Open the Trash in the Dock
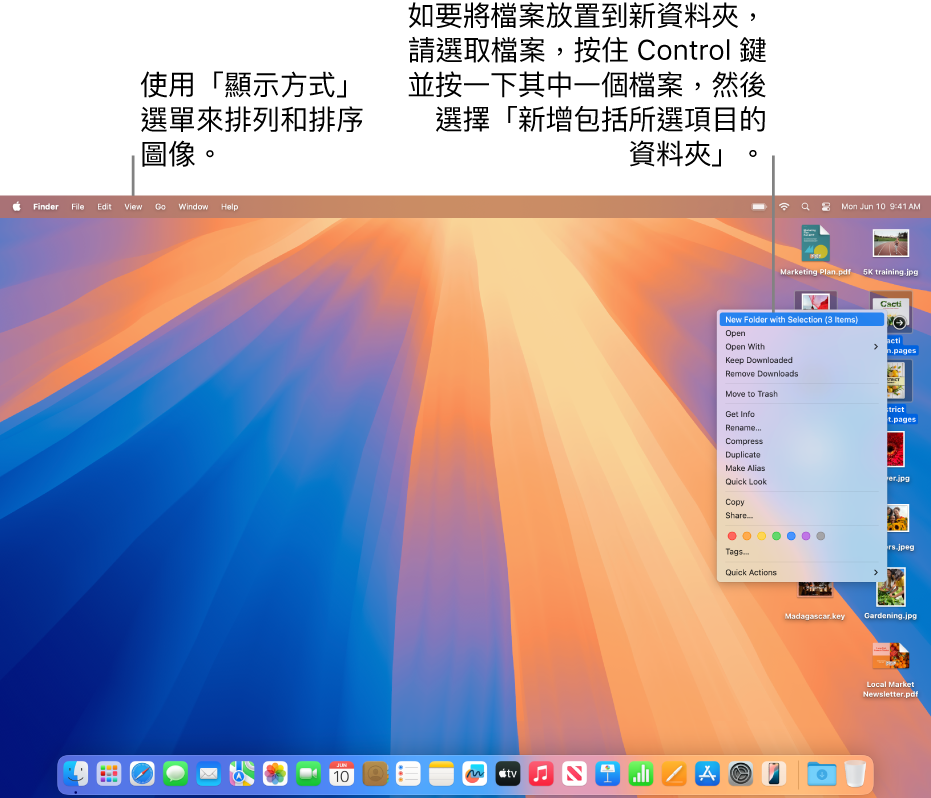The height and width of the screenshot is (798, 931). pyautogui.click(x=855, y=774)
